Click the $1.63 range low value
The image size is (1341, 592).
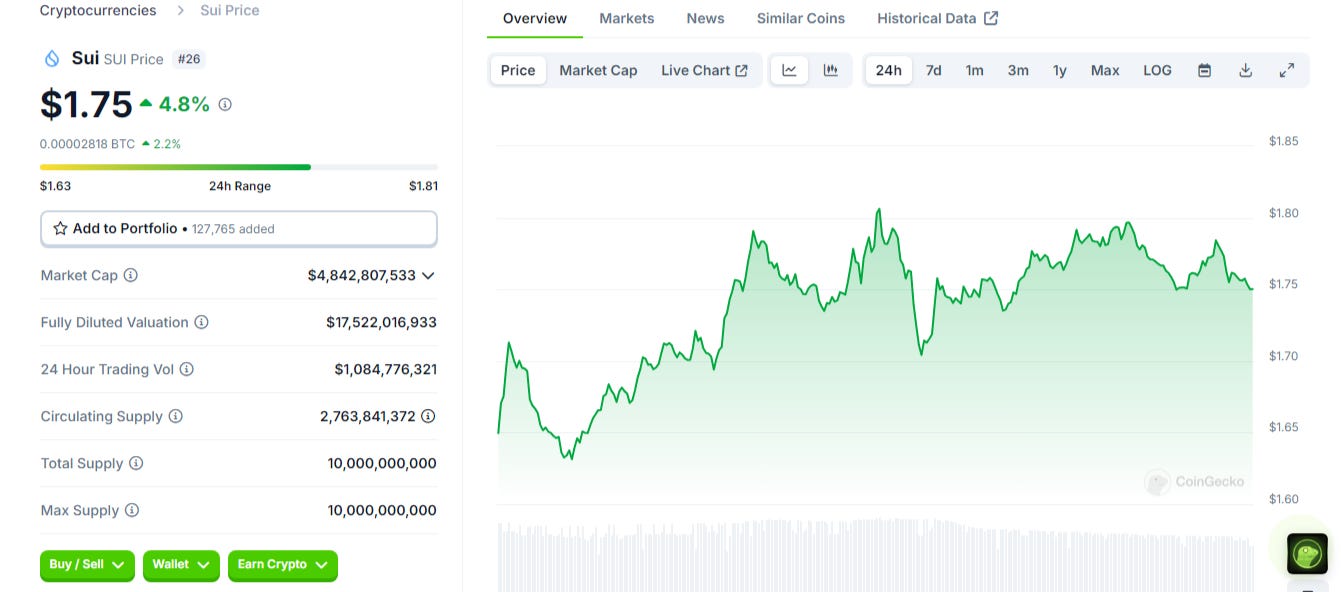(x=55, y=186)
